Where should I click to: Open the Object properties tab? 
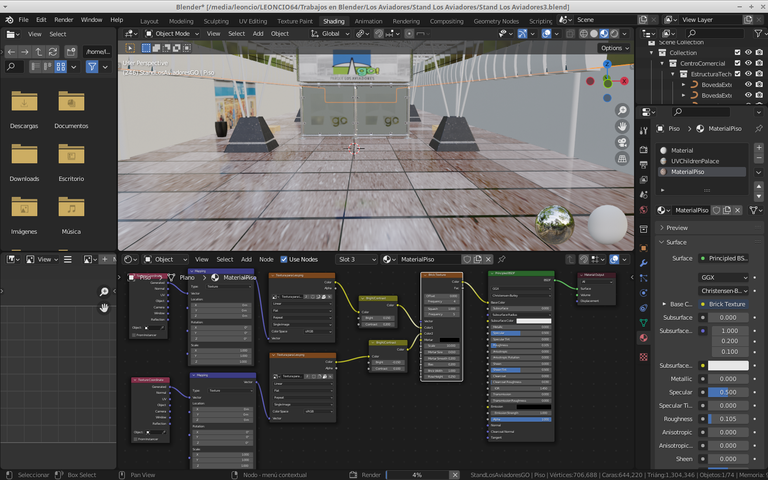644,248
